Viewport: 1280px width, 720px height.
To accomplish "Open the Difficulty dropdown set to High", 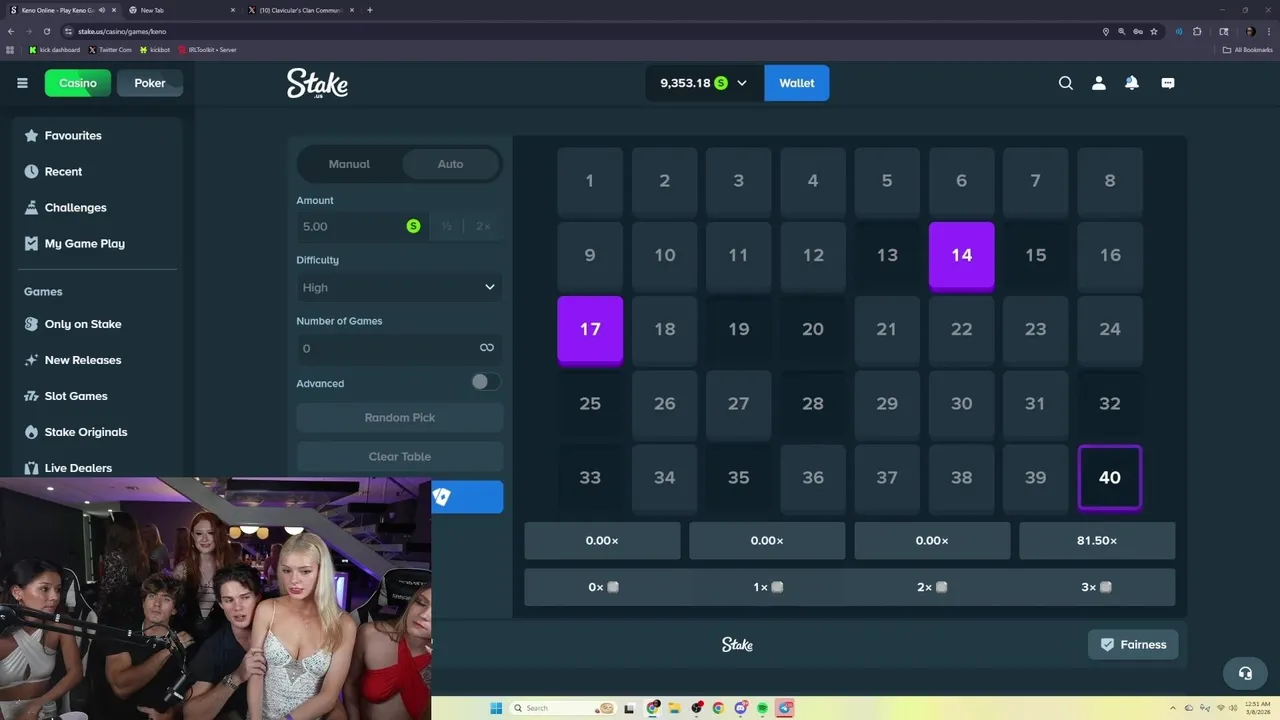I will tap(400, 287).
